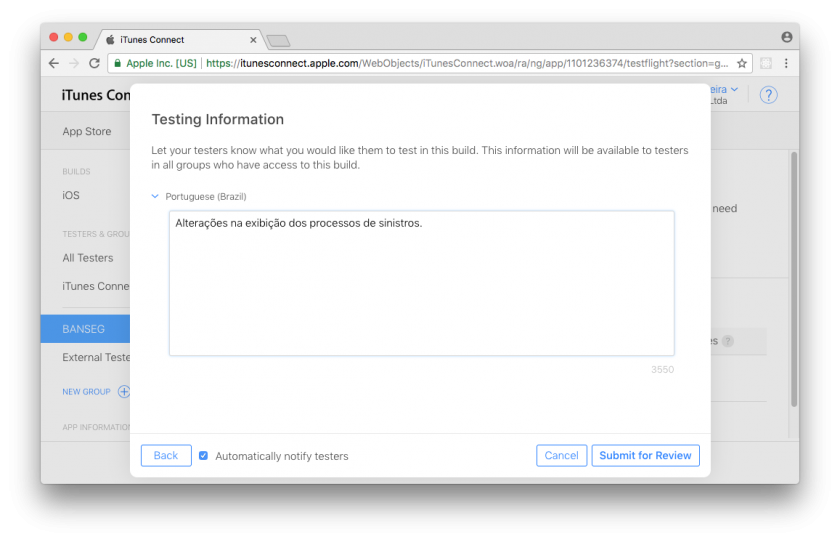This screenshot has width=840, height=542.
Task: Click the green secure padlock icon
Action: (117, 63)
